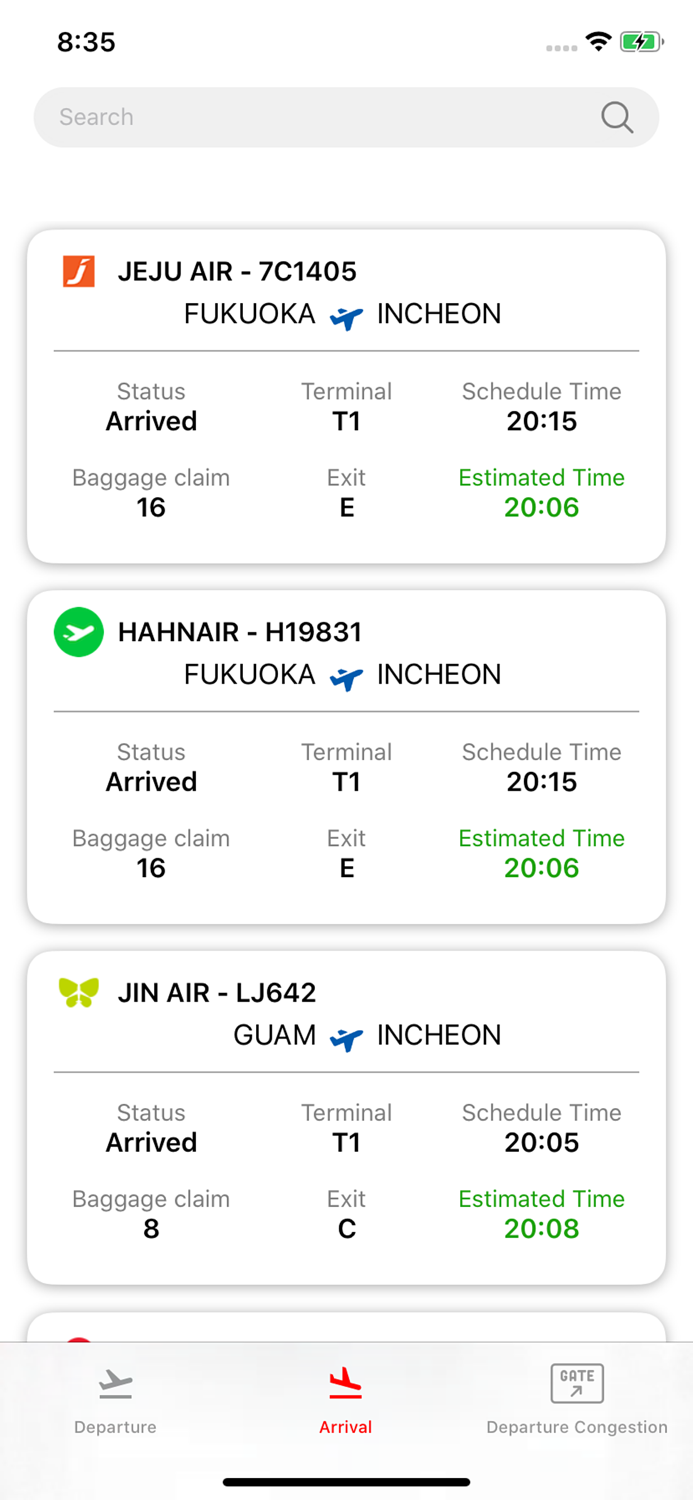Click the Jin Air butterfly logo

pyautogui.click(x=78, y=993)
